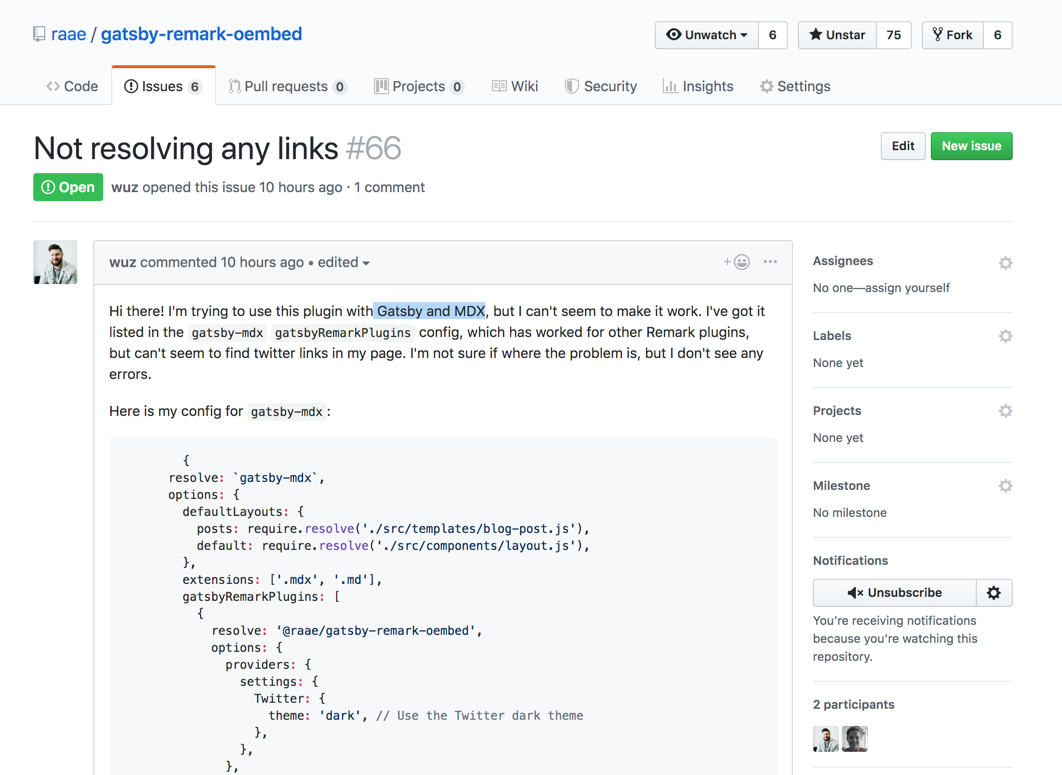Fork the repository
Screen dimensions: 1062x775
click(952, 35)
